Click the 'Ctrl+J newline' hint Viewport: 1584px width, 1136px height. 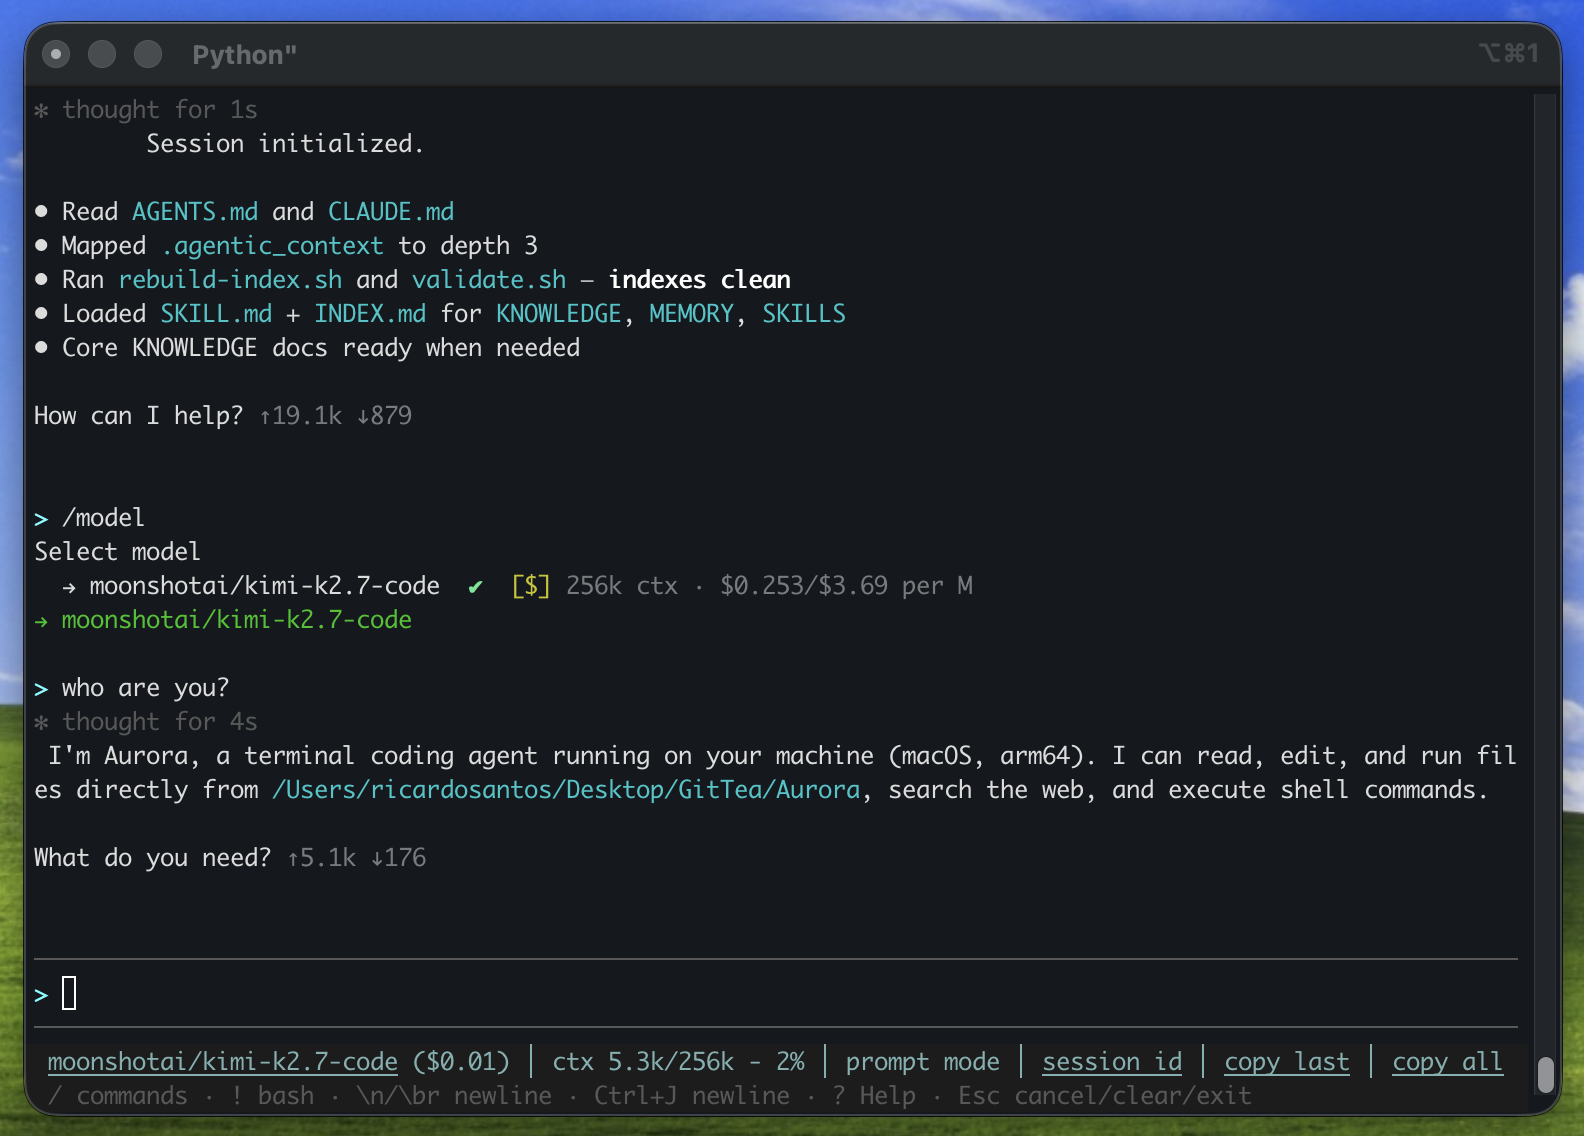point(691,1096)
